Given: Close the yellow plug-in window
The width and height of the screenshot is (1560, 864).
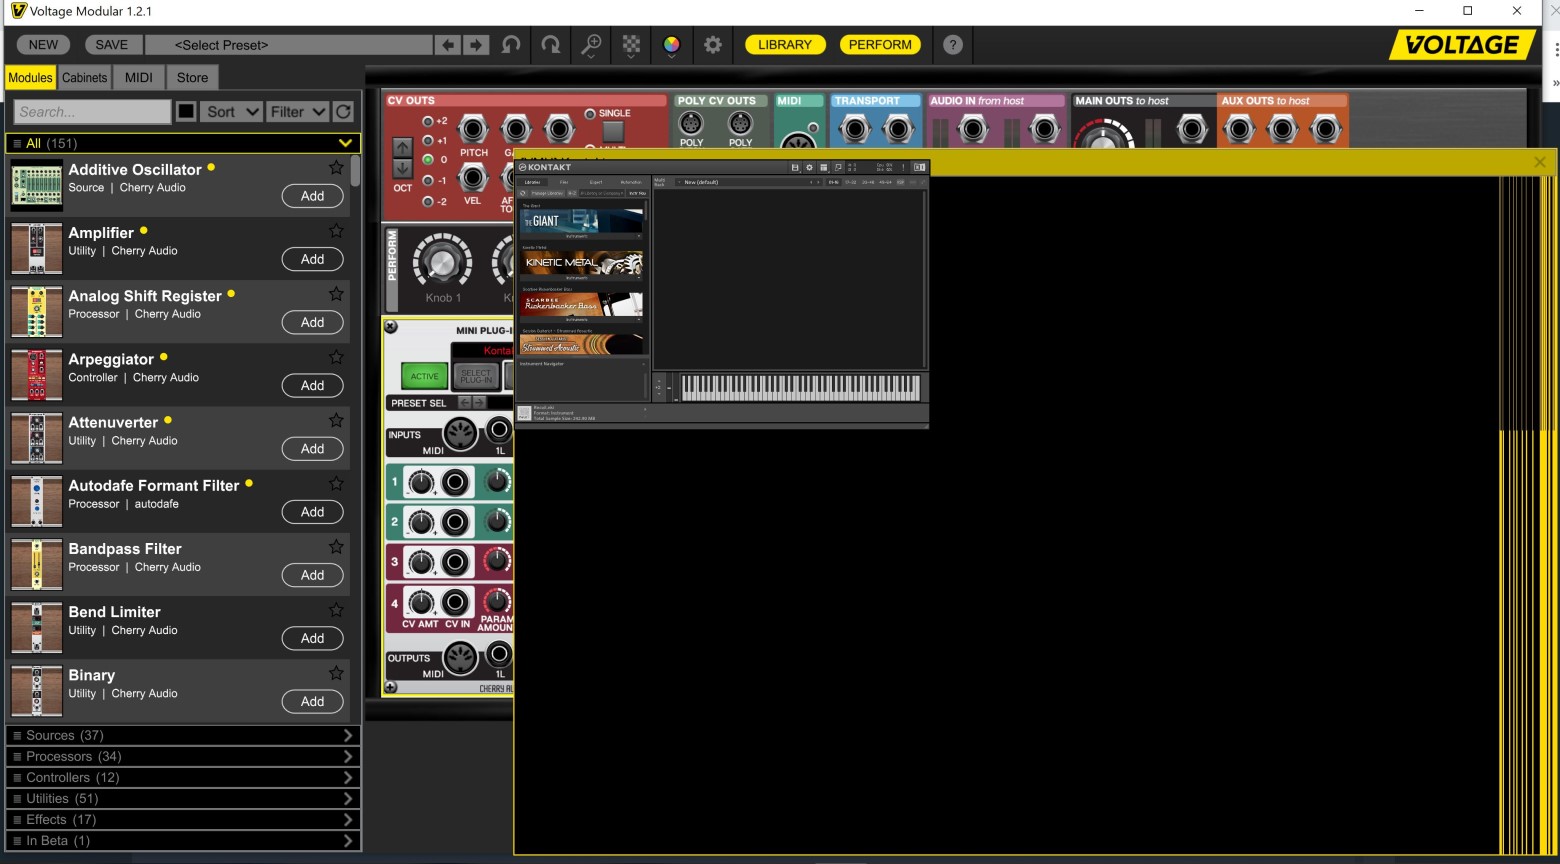Looking at the screenshot, I should (1540, 162).
